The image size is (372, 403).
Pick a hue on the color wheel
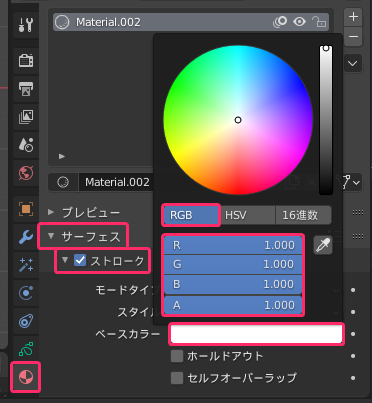tap(238, 120)
